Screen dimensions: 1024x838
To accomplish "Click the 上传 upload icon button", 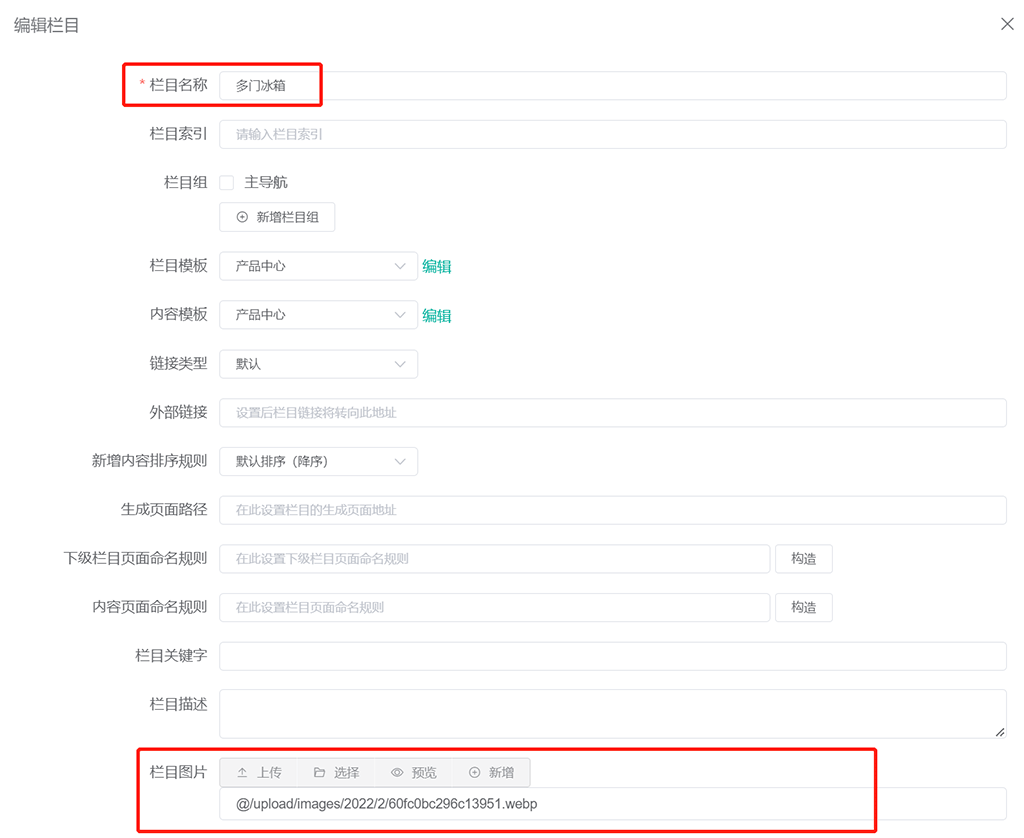I will [259, 773].
